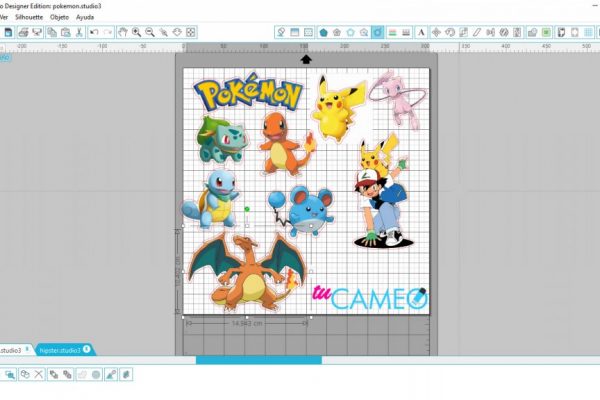Click the Send to Silhouette icon

coord(37,32)
